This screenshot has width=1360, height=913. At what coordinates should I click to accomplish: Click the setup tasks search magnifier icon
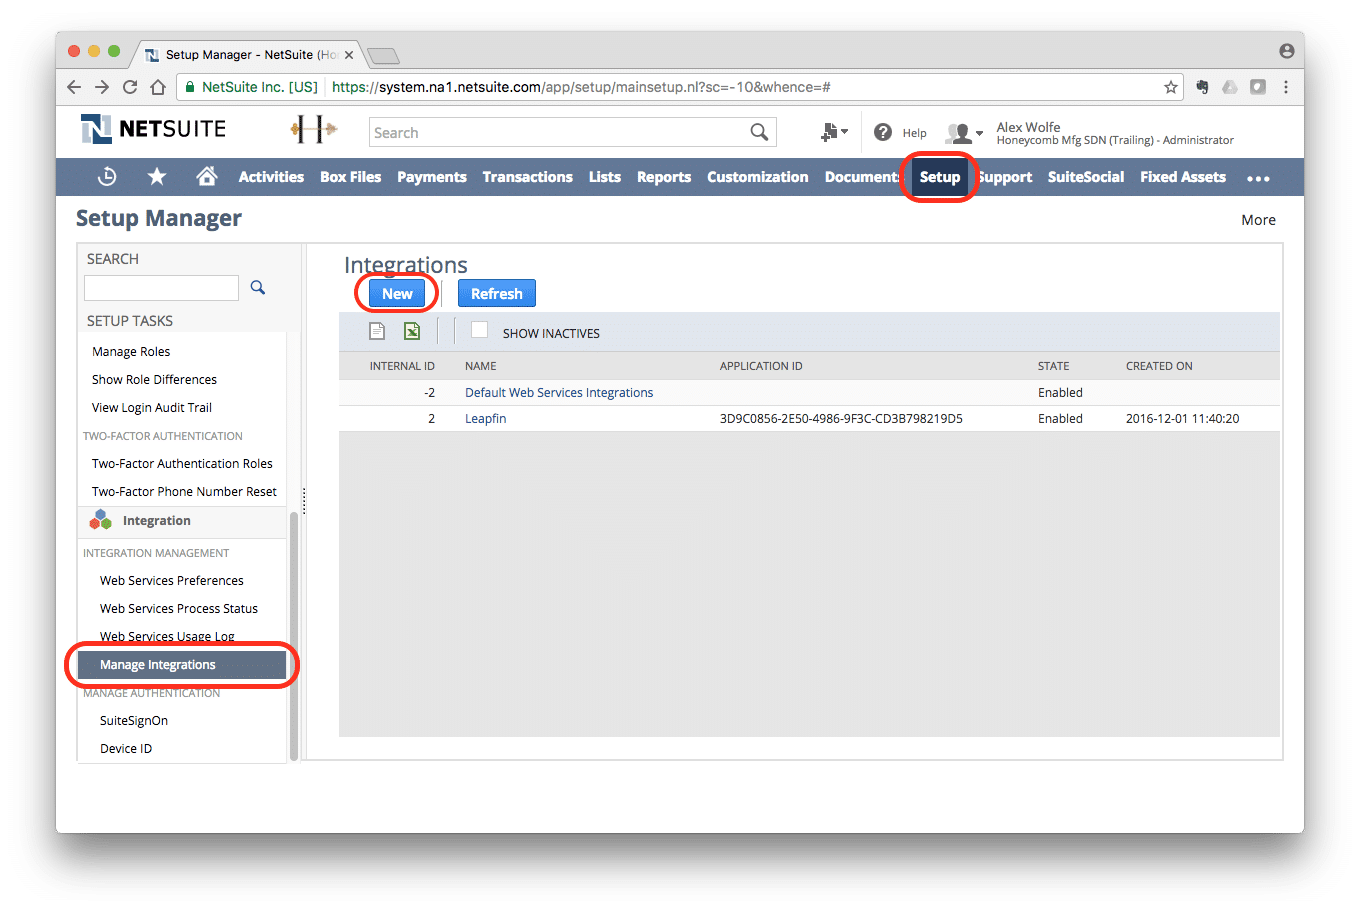tap(258, 288)
